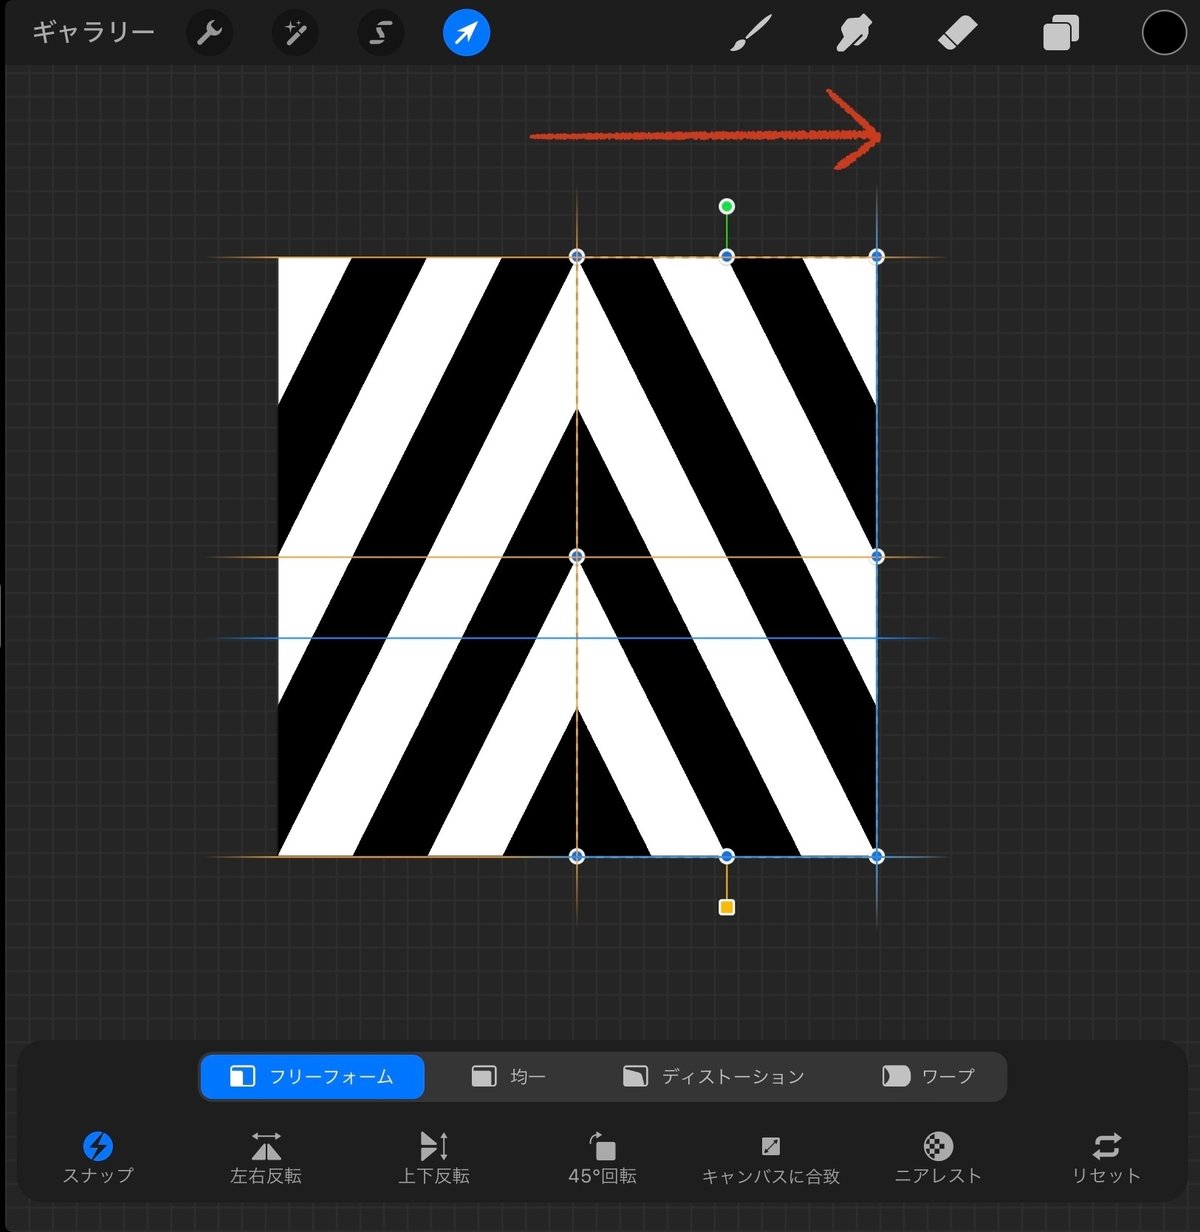Open the black color picker circle
Viewport: 1200px width, 1232px height.
pyautogui.click(x=1164, y=33)
